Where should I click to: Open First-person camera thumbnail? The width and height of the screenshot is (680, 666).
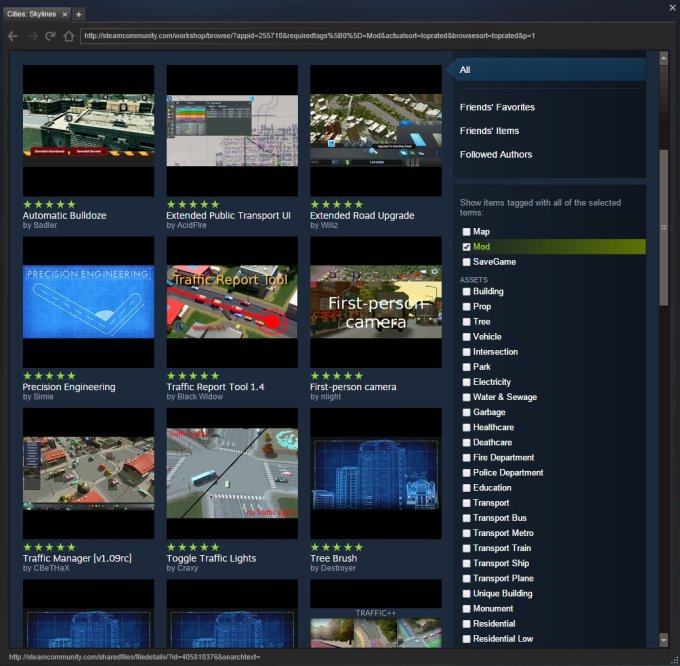pos(376,302)
